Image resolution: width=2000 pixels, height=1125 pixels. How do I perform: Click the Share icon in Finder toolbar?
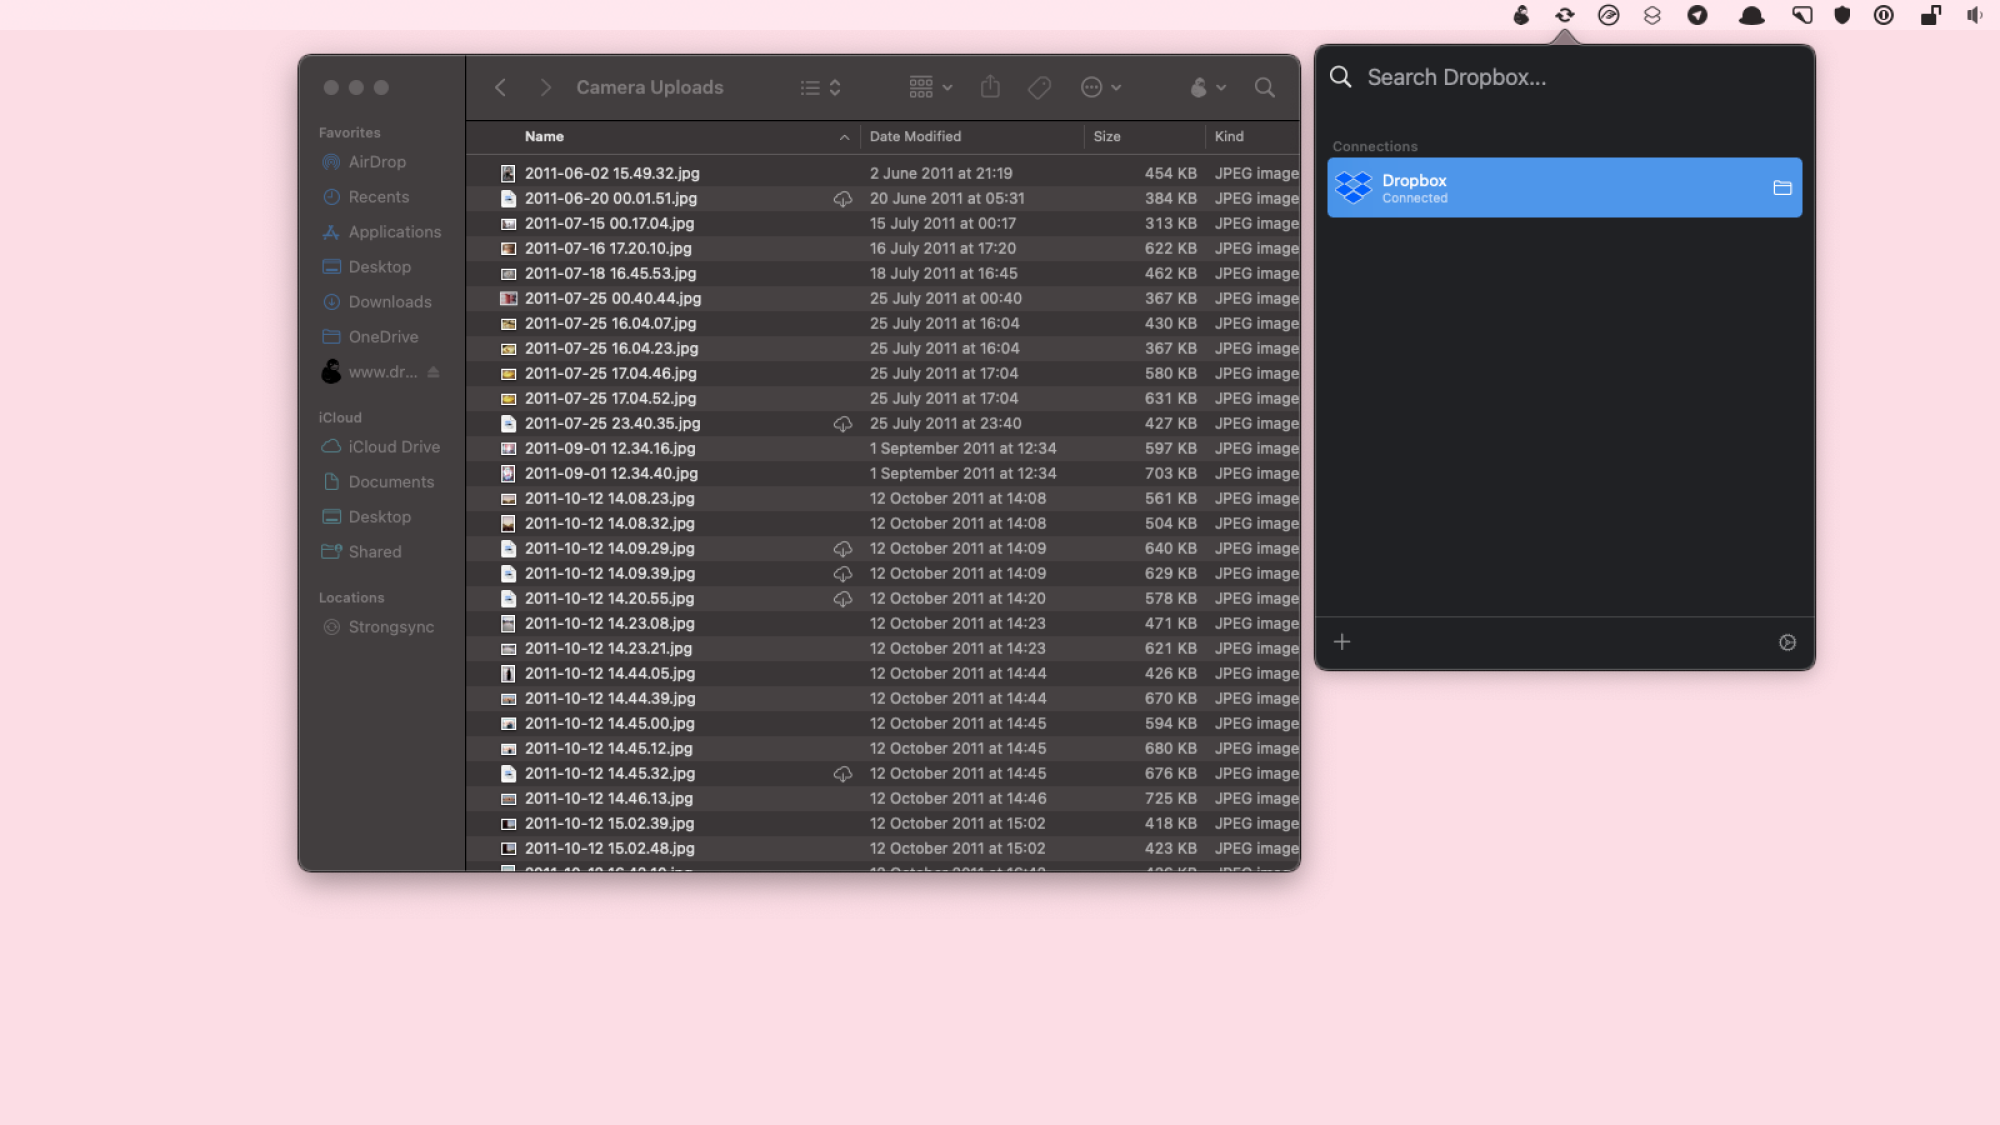[990, 87]
